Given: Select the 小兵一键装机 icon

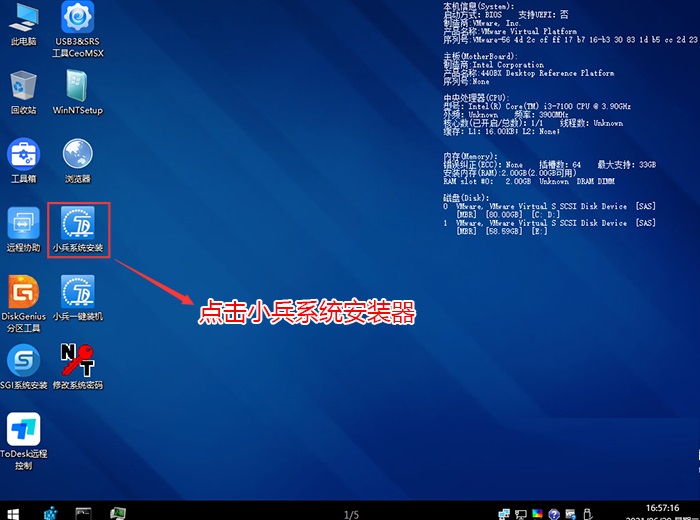Looking at the screenshot, I should click(x=78, y=298).
